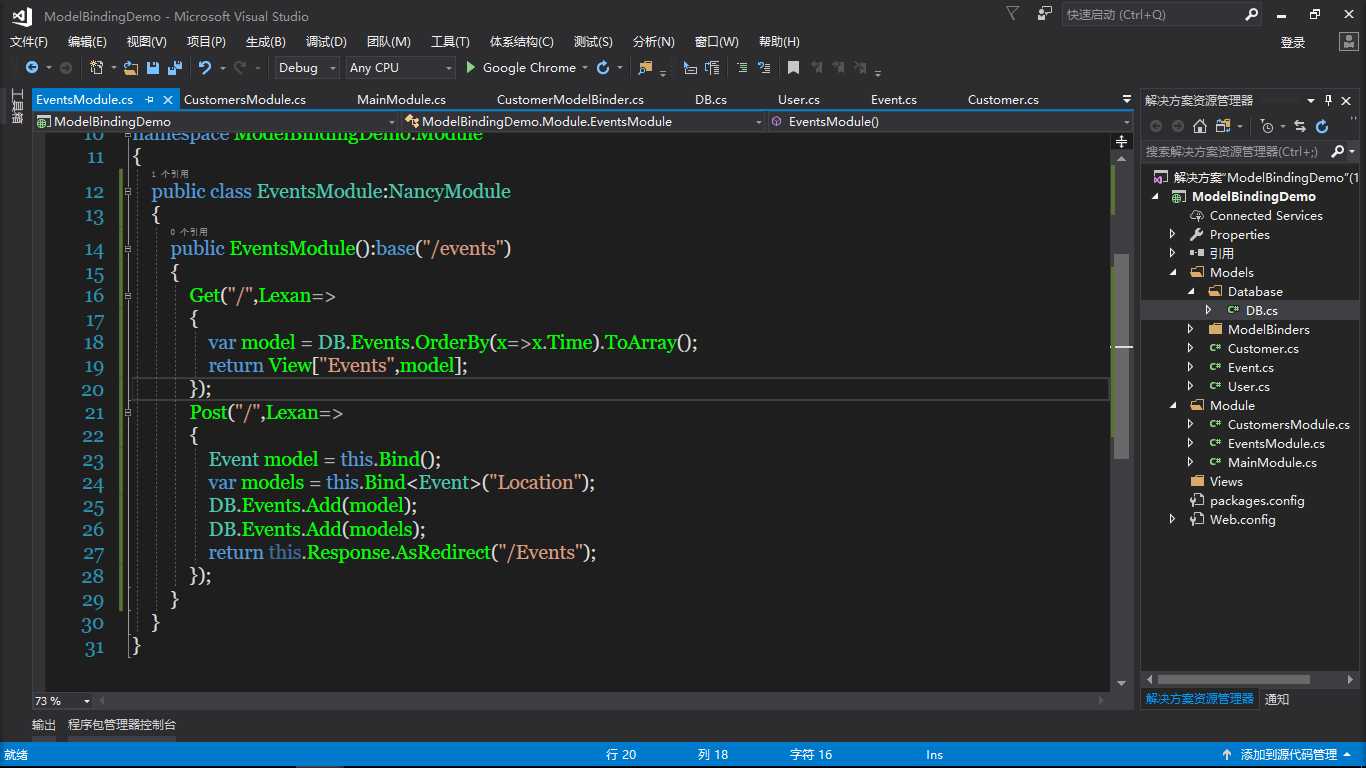The height and width of the screenshot is (768, 1366).
Task: Click the browser Refresh icon beside Google Chrome
Action: click(x=603, y=68)
